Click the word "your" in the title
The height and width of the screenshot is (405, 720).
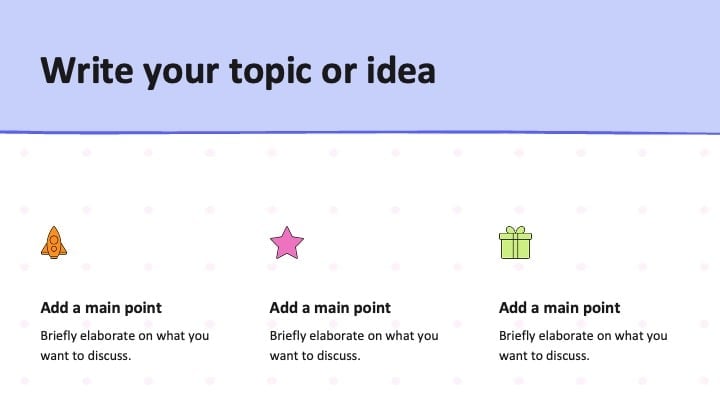(x=181, y=75)
